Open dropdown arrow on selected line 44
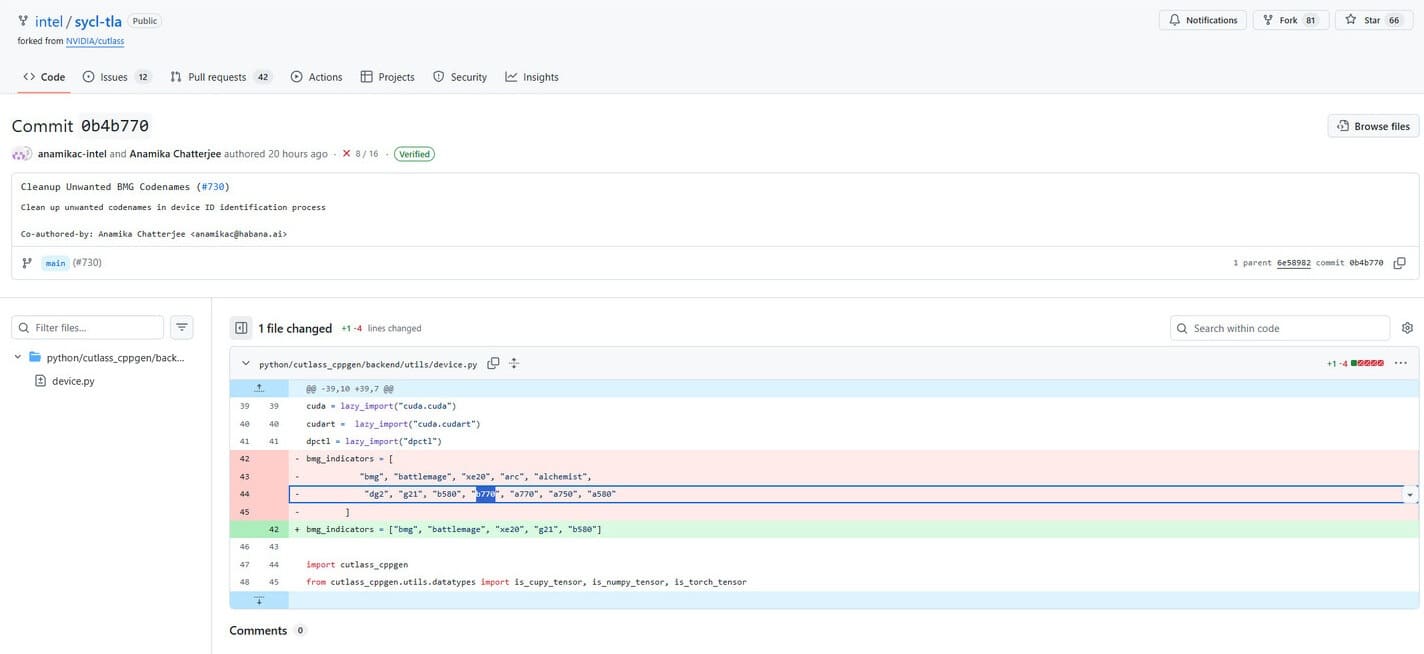Viewport: 1424px width, 654px height. [x=1410, y=495]
